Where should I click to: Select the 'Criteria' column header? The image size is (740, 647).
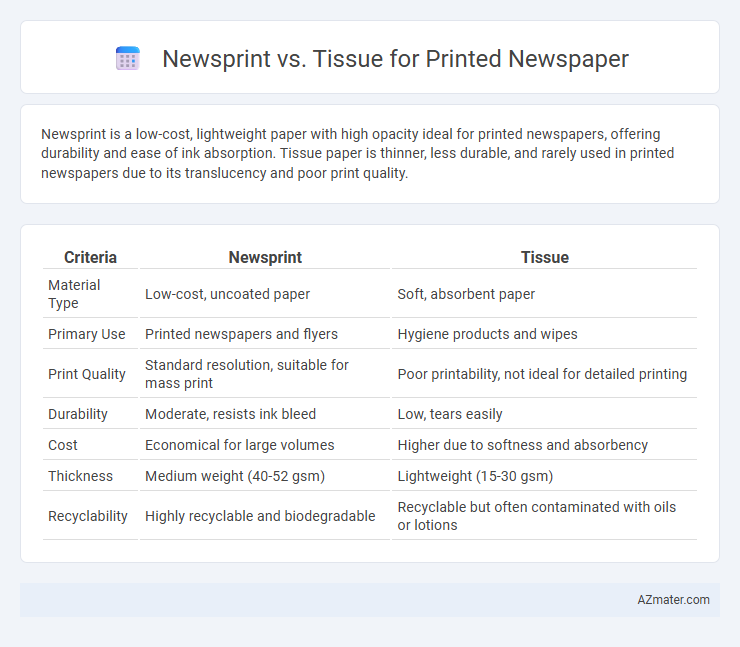(x=90, y=257)
